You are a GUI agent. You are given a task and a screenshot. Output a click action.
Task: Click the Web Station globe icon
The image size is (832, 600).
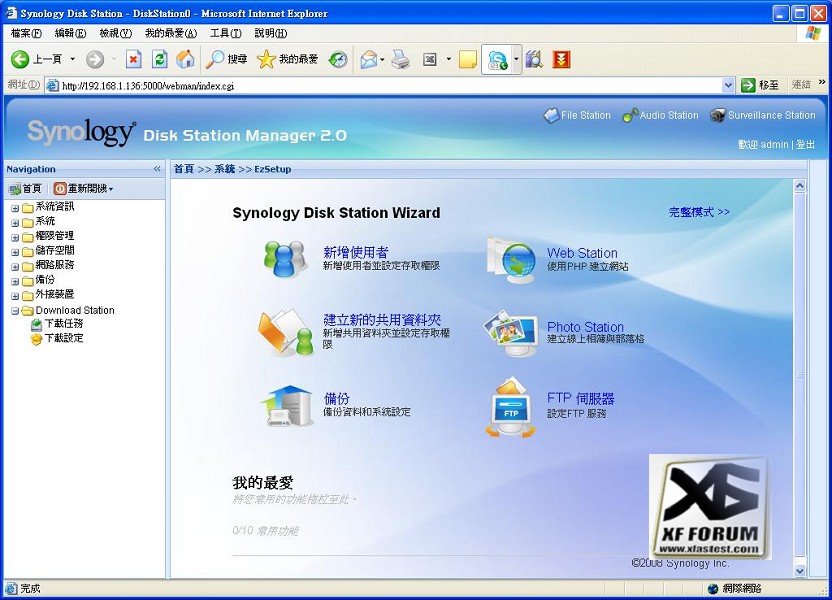pyautogui.click(x=511, y=260)
